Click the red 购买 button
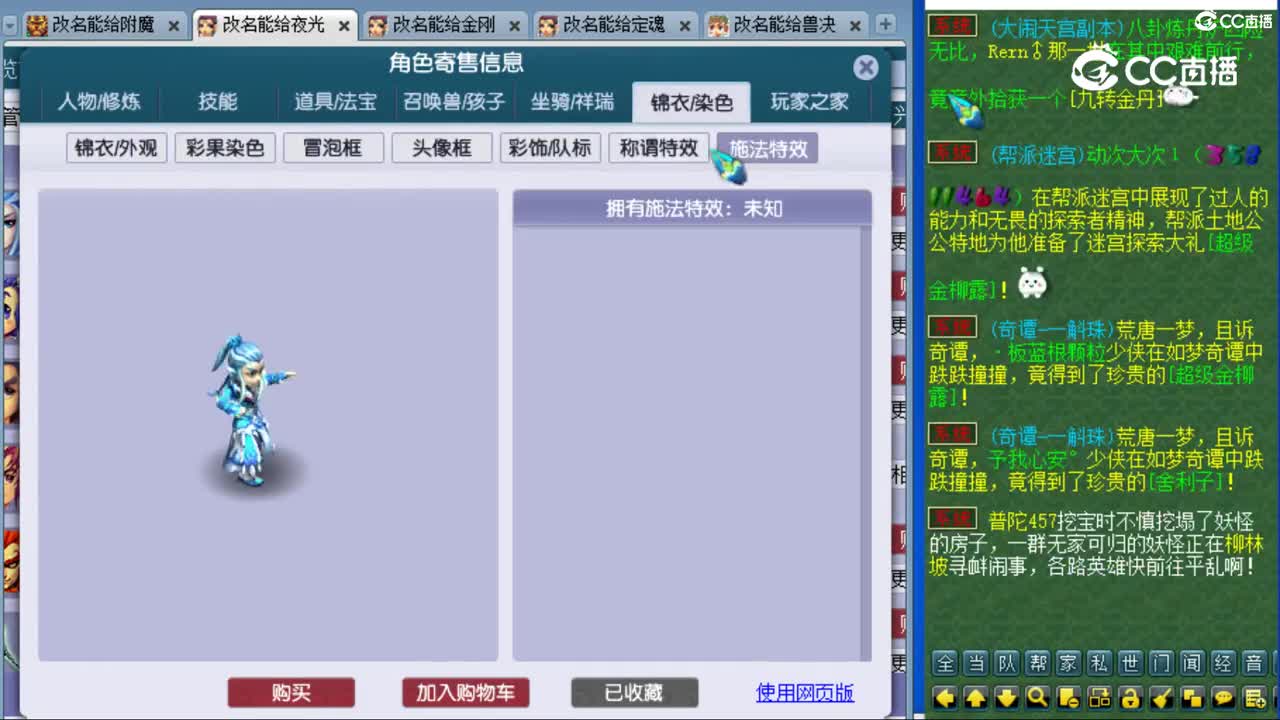Screen dimensions: 1280x720 (291, 692)
